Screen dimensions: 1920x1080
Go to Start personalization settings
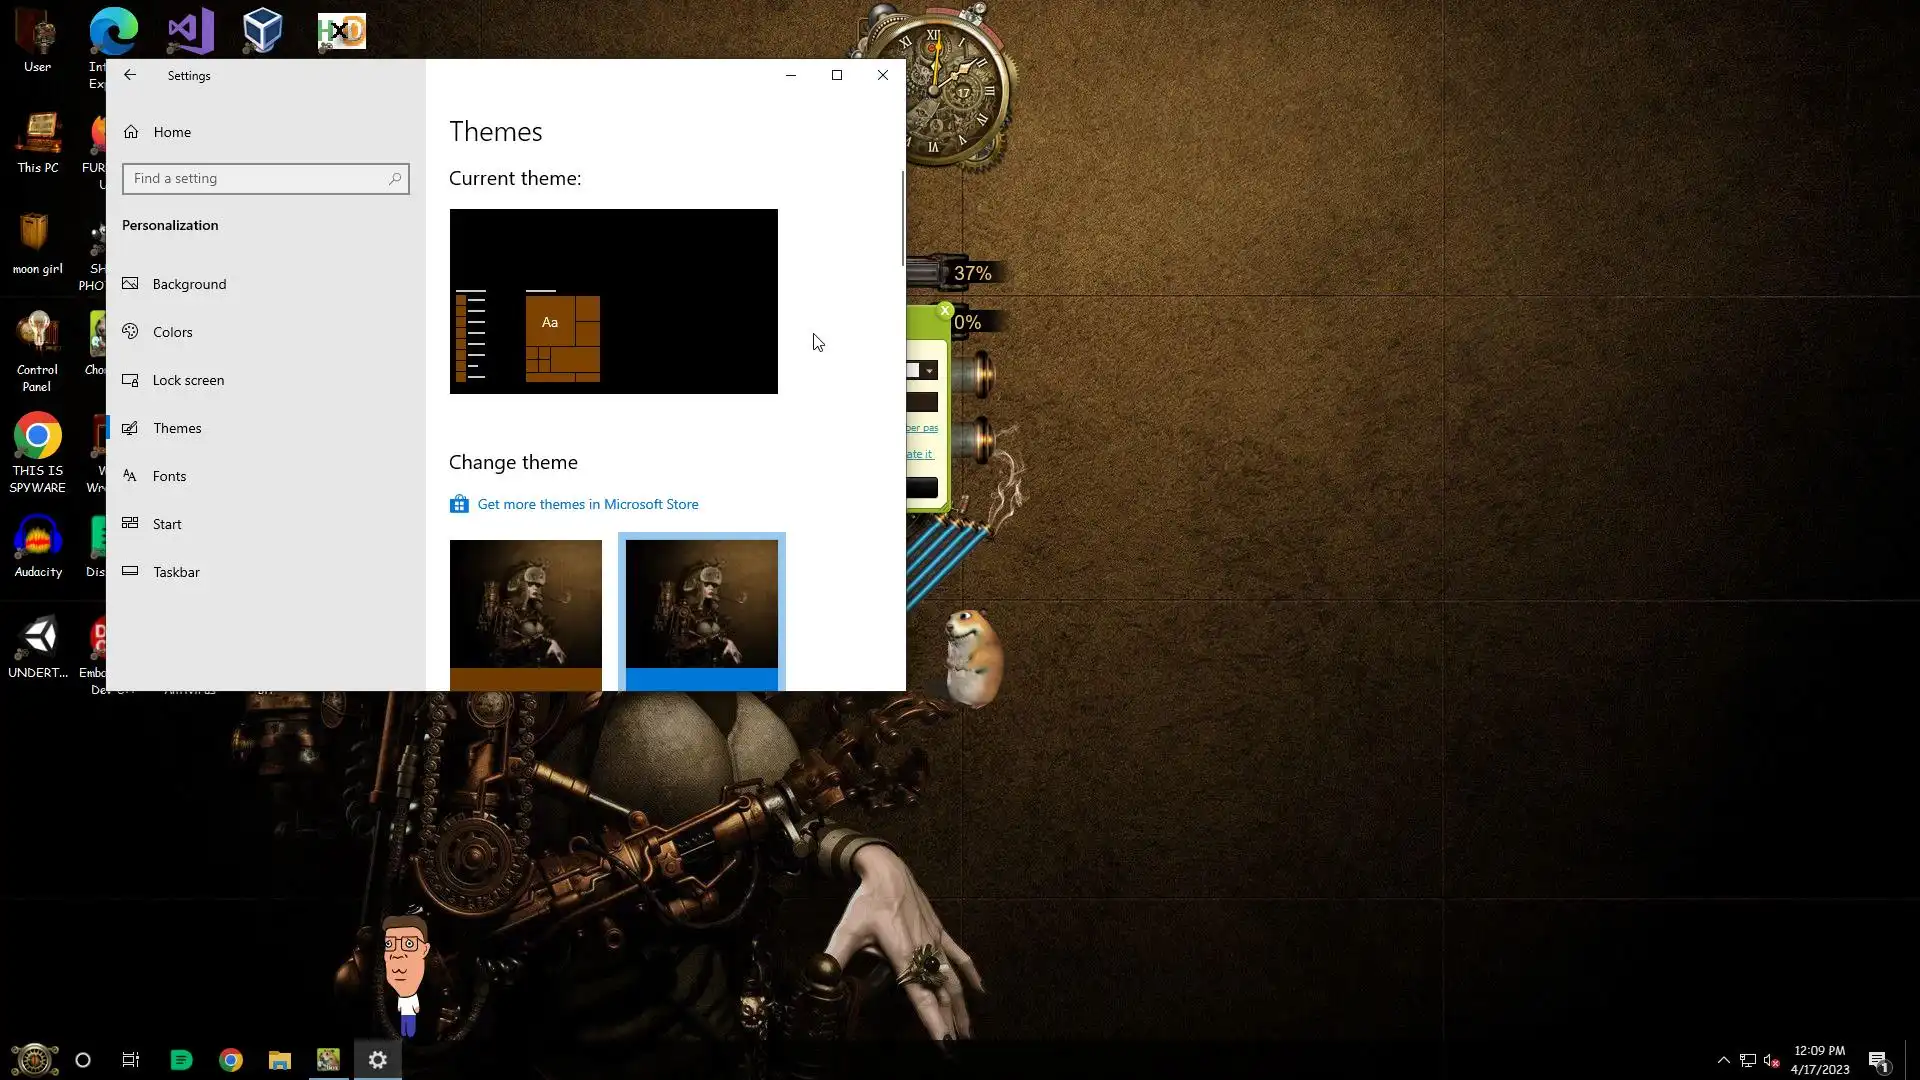(x=167, y=524)
